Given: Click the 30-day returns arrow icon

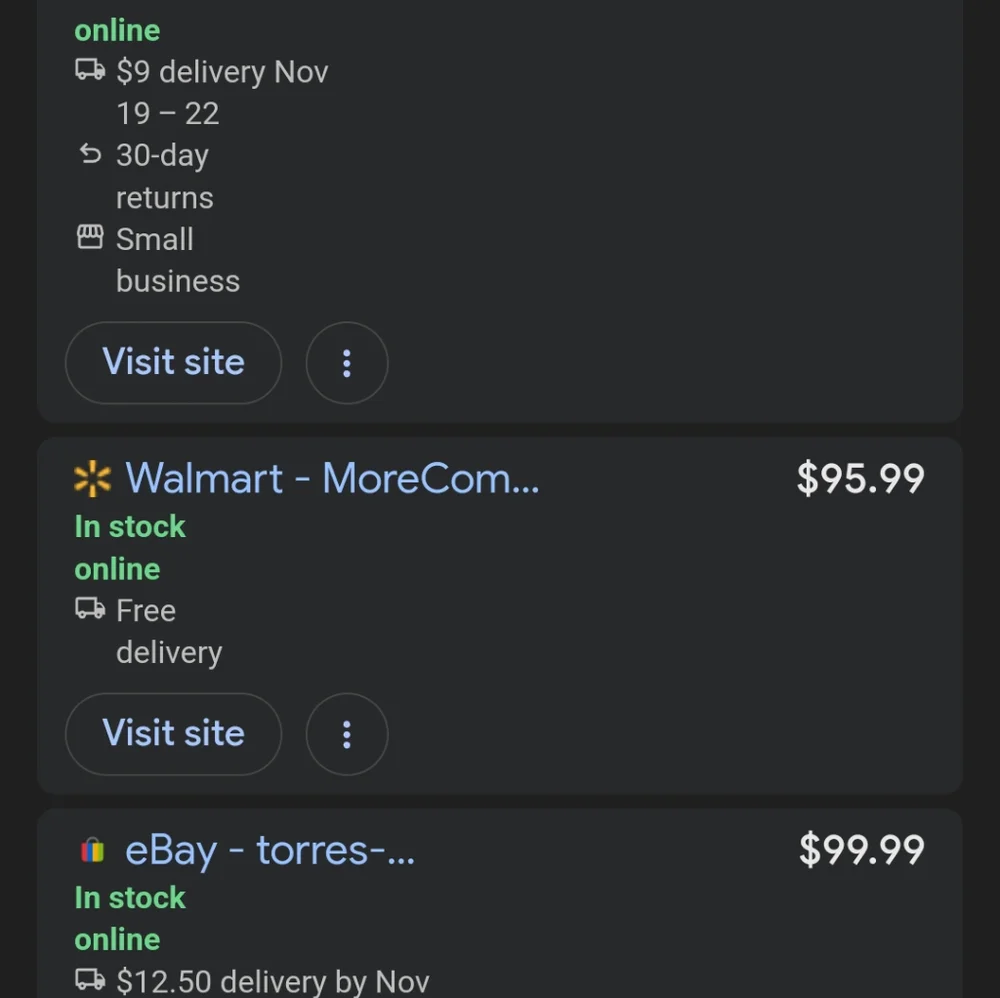Looking at the screenshot, I should (90, 154).
